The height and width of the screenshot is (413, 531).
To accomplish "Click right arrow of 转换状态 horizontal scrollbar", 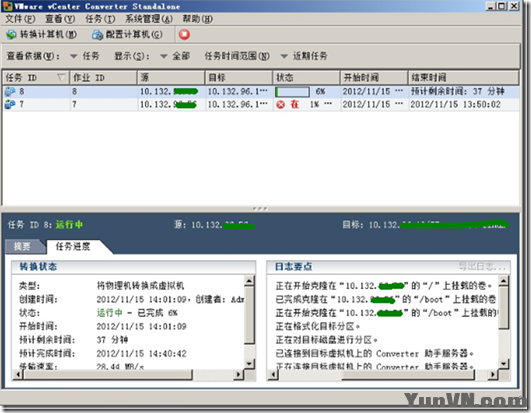I will point(238,374).
